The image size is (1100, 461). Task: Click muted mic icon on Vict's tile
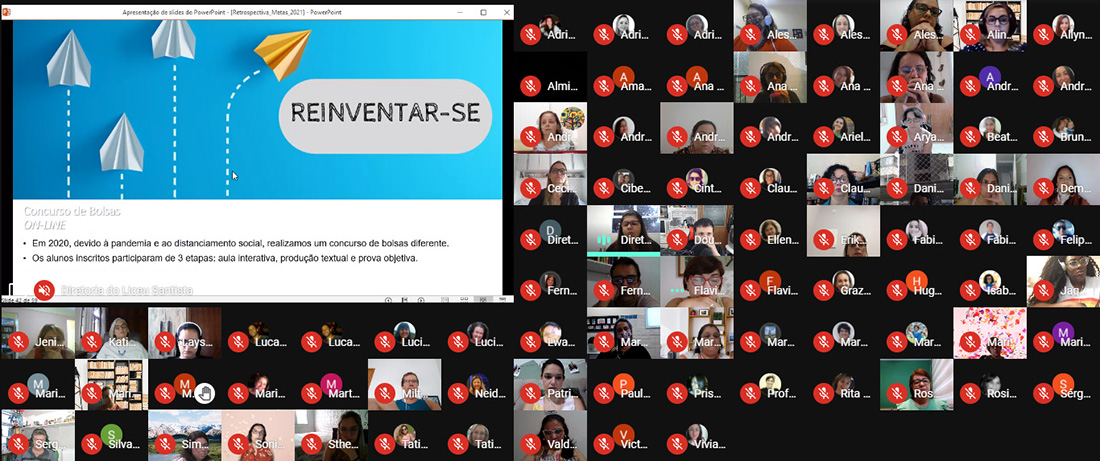pos(603,444)
